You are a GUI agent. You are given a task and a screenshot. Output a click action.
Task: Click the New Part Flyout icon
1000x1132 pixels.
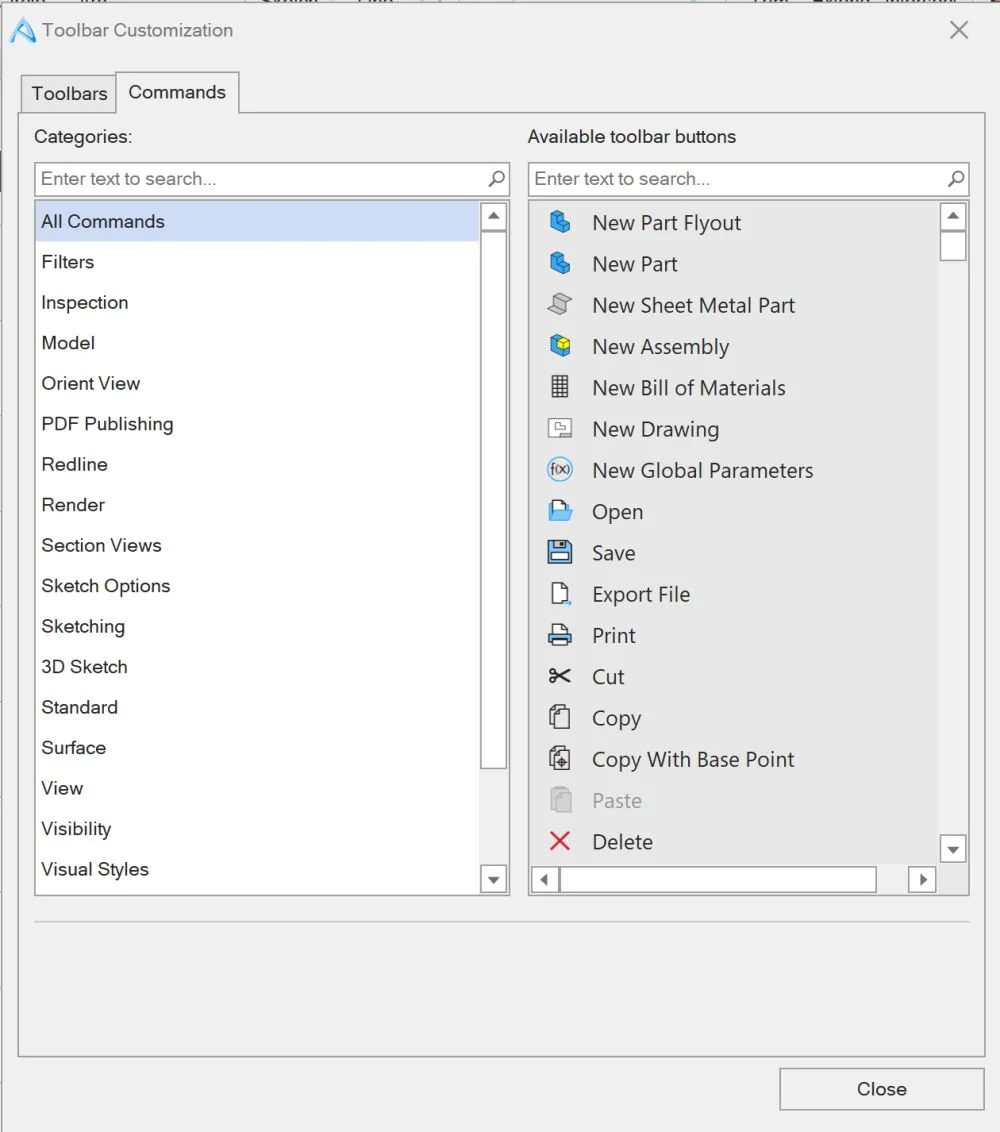[x=560, y=222]
